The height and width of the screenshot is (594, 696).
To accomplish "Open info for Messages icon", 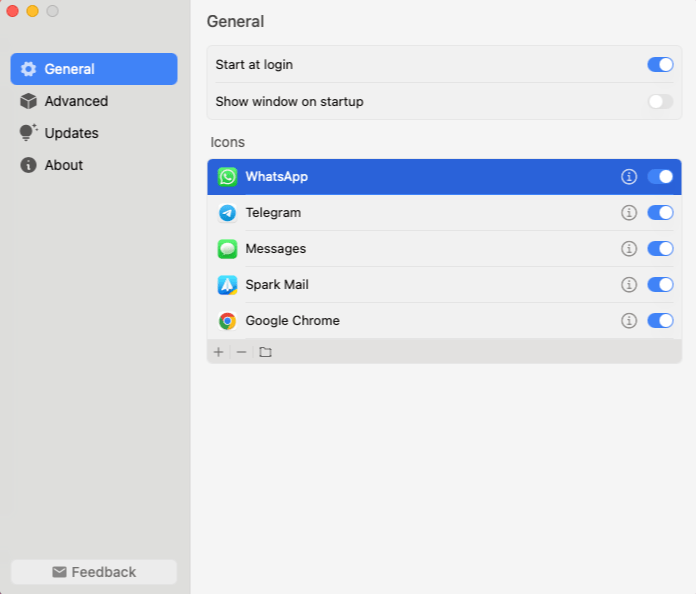I will [629, 249].
